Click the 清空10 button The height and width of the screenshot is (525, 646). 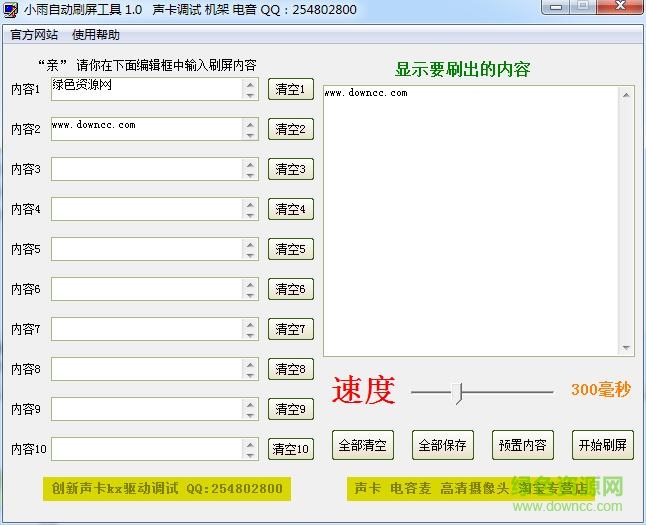click(291, 449)
